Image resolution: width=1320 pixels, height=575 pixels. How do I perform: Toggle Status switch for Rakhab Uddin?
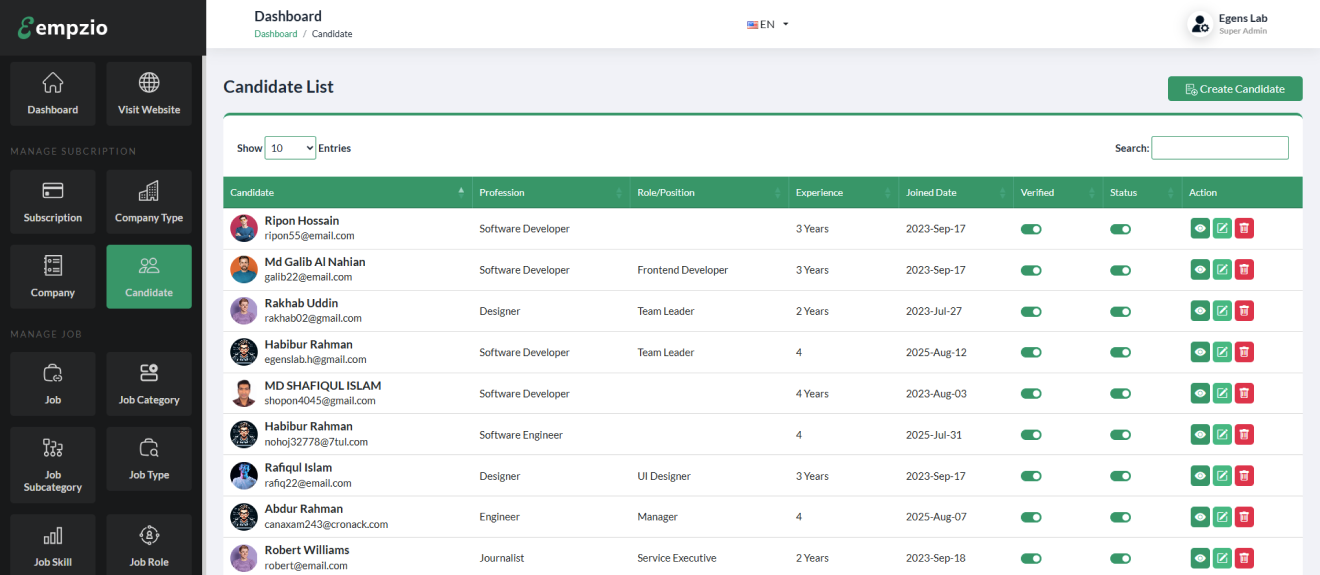tap(1120, 311)
